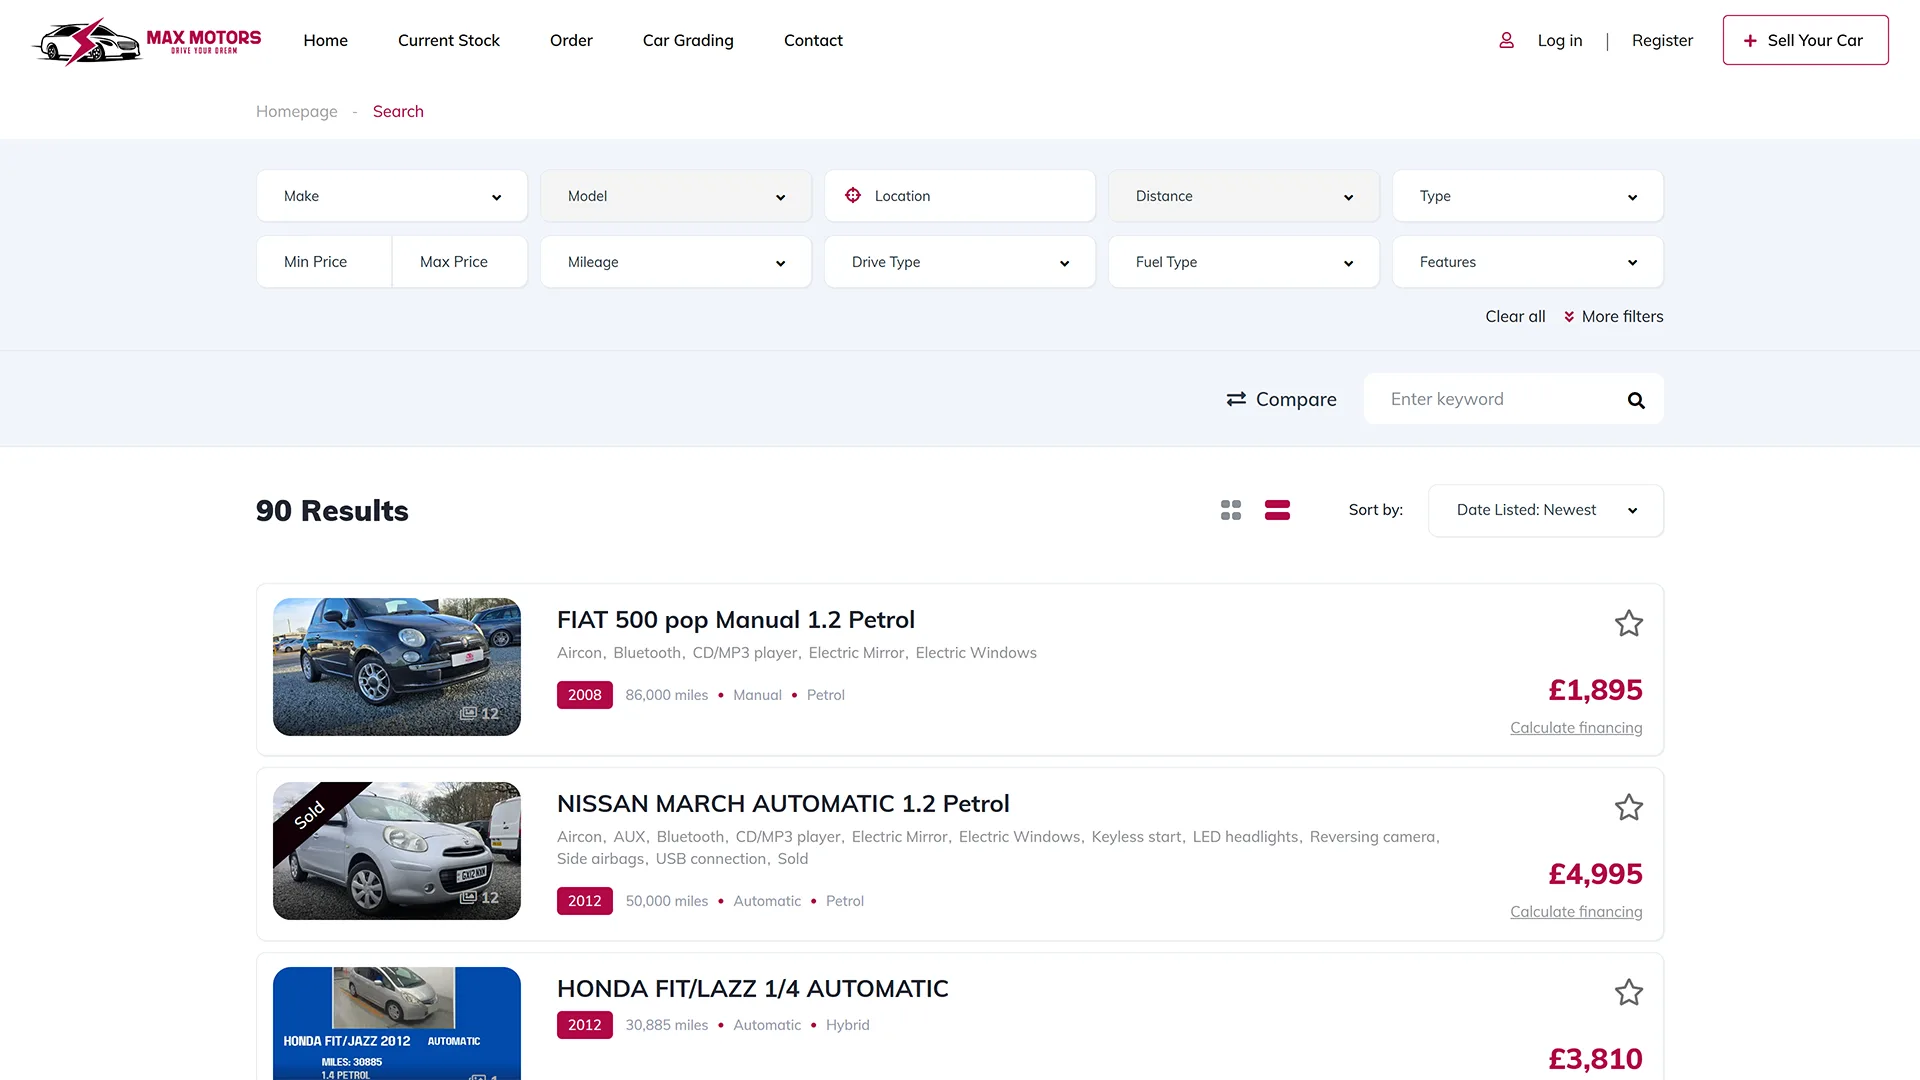Open the Sort by Date Listed dropdown

(x=1545, y=510)
